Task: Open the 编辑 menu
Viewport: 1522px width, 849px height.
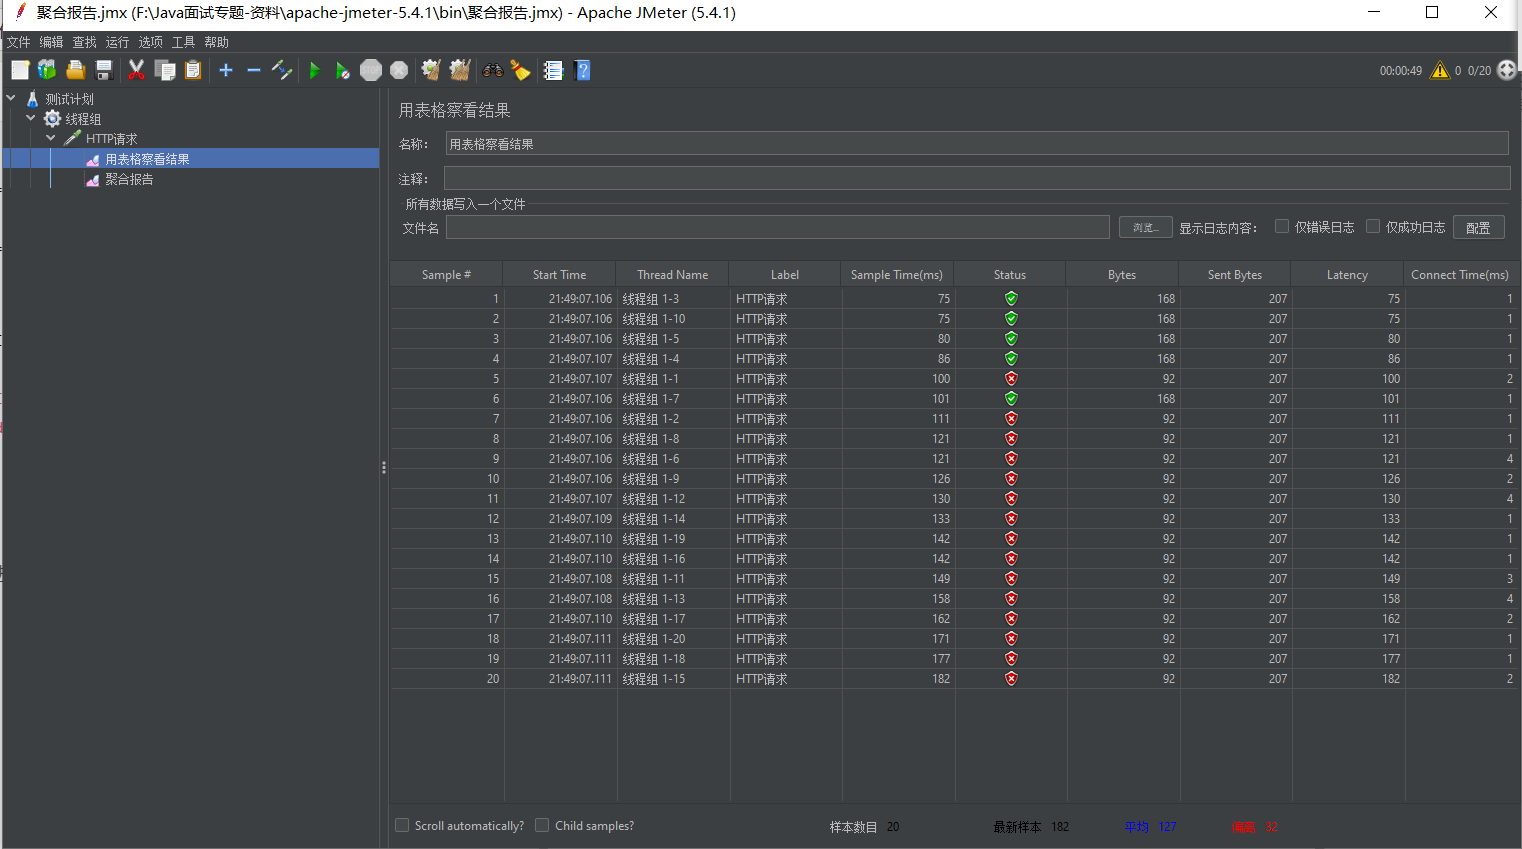Action: [51, 42]
